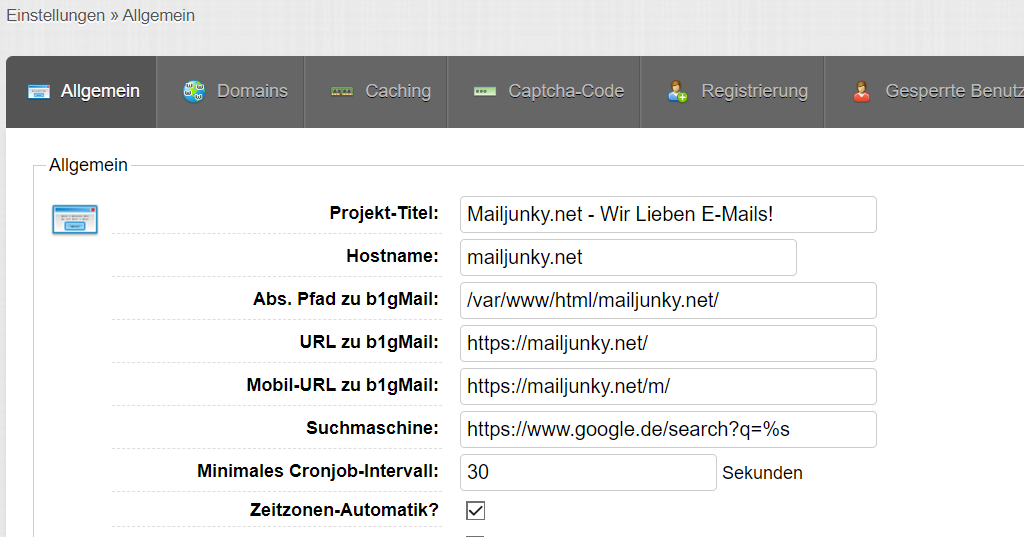Click into the Hostname input field
1024x537 pixels.
coord(628,258)
